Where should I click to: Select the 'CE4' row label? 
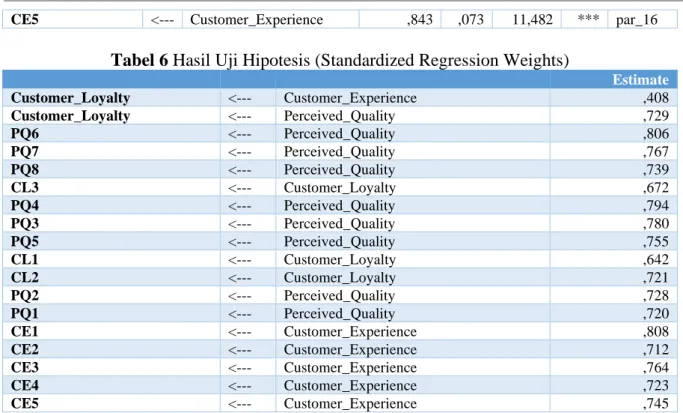tap(25, 386)
